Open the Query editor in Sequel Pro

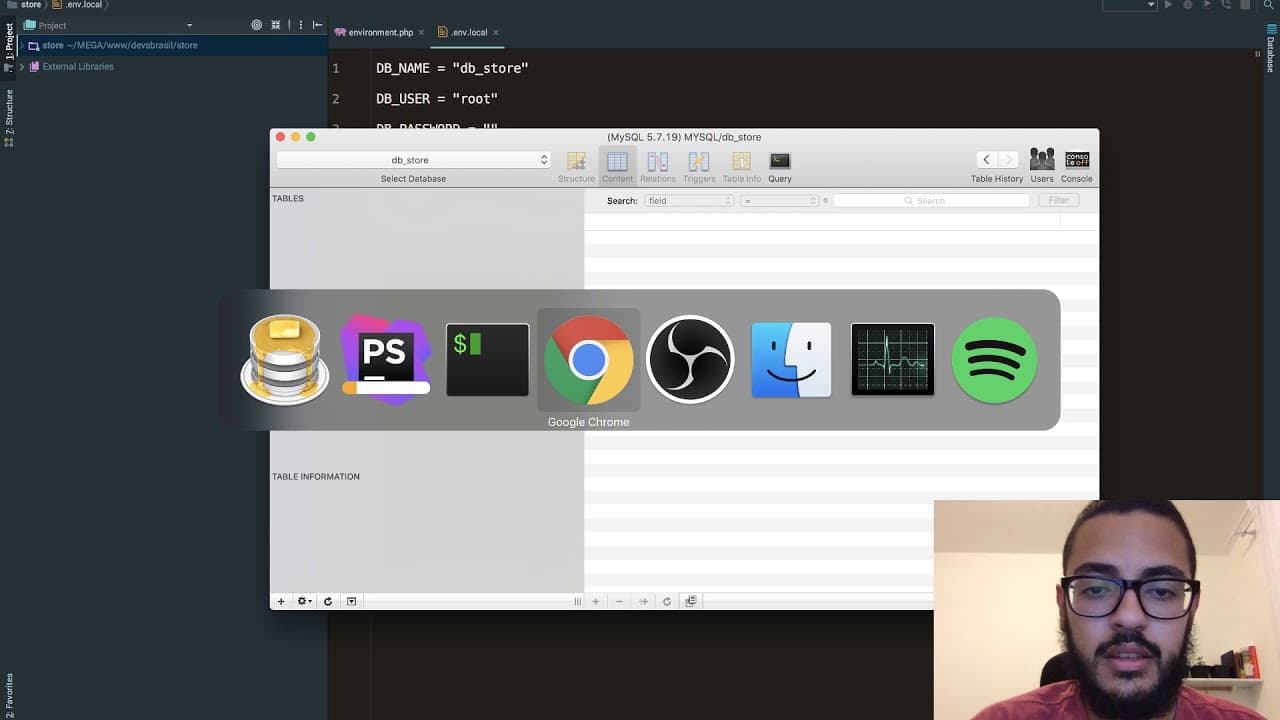pyautogui.click(x=780, y=167)
